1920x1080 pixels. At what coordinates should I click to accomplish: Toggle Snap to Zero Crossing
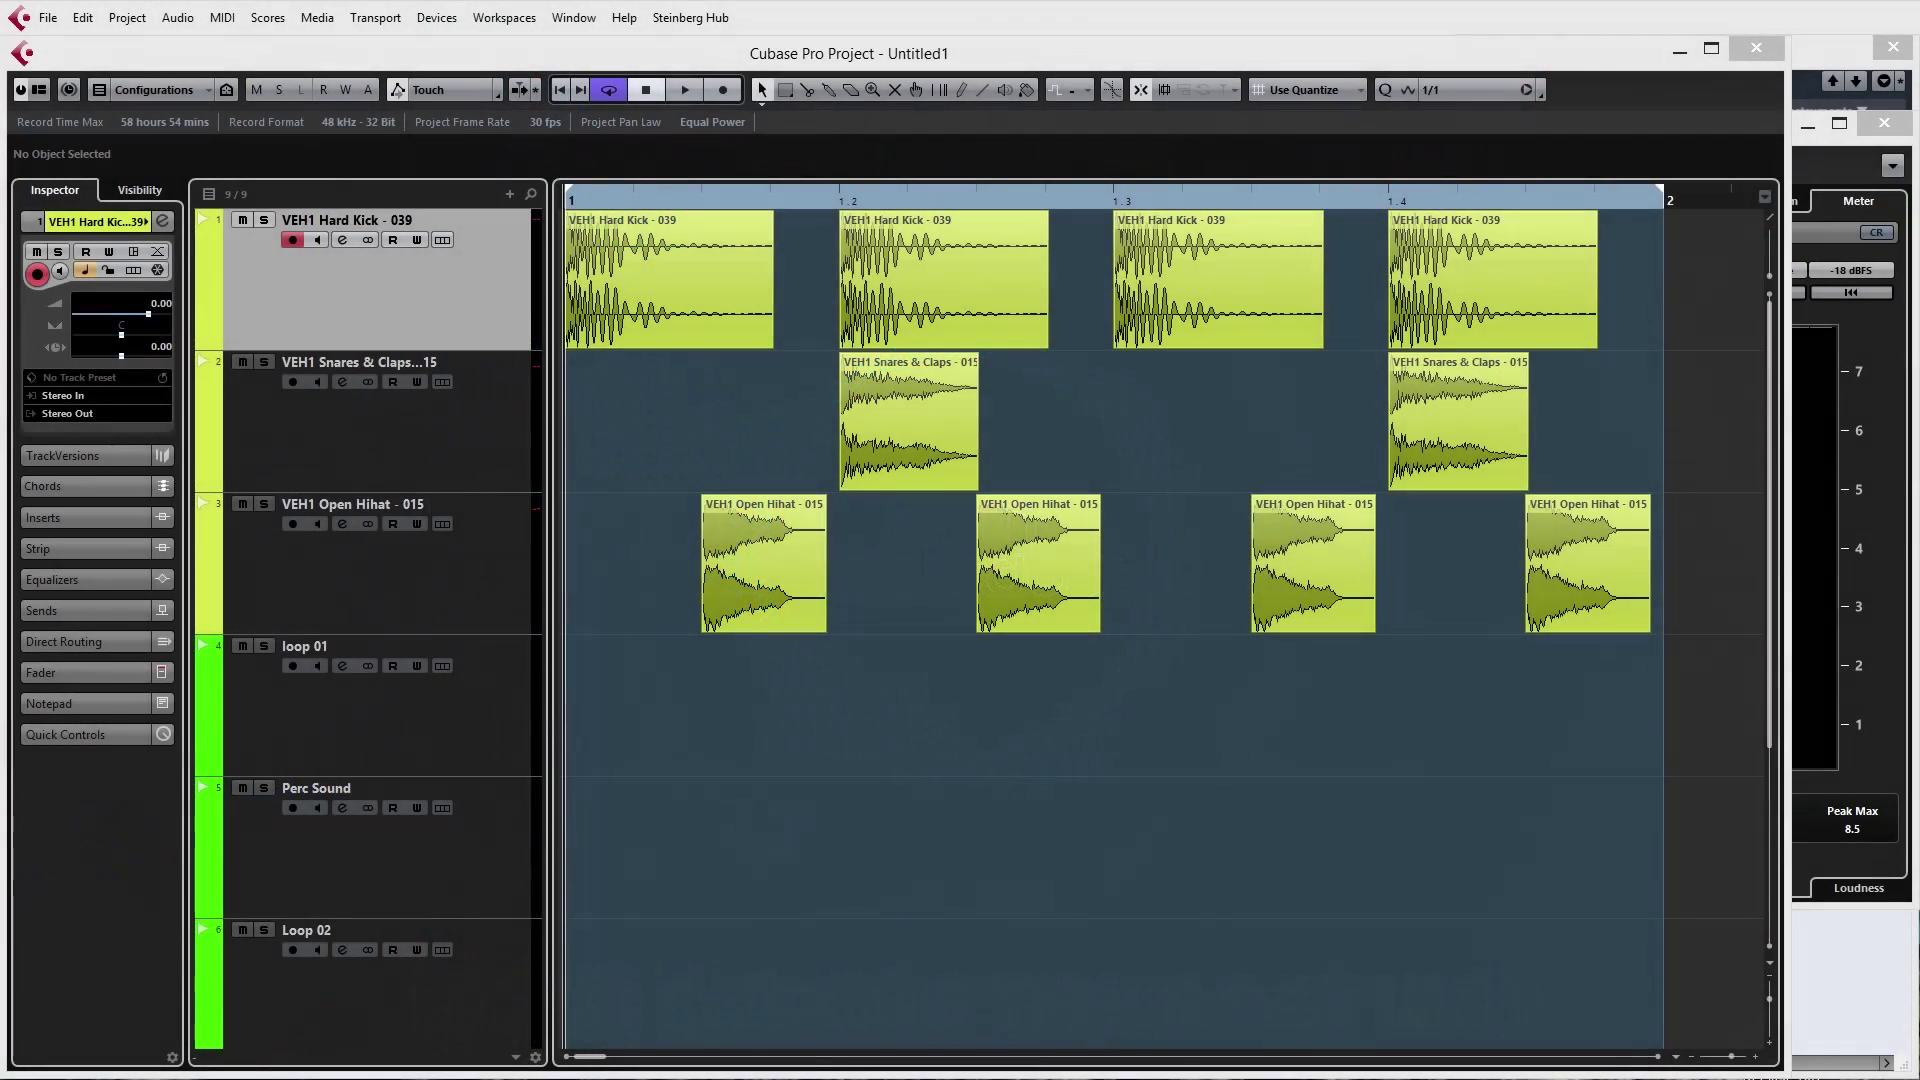point(1111,90)
